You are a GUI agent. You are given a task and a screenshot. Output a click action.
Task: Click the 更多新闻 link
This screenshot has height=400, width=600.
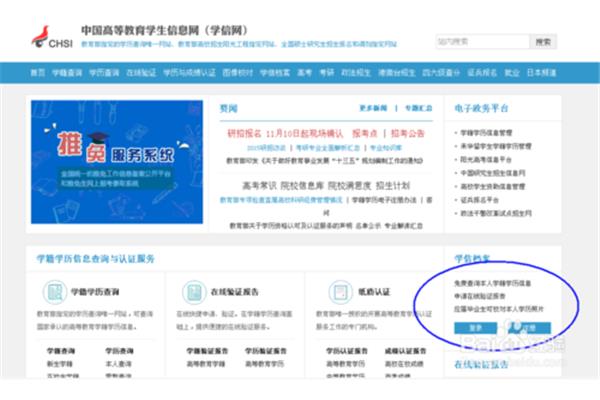tap(373, 108)
